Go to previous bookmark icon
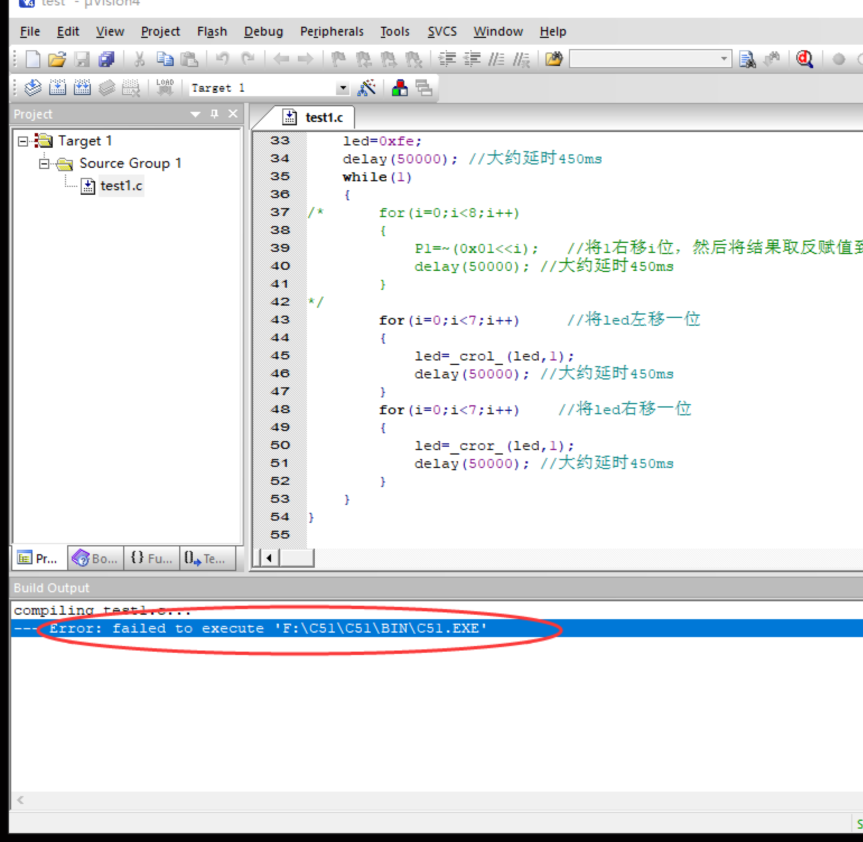Image resolution: width=863 pixels, height=842 pixels. (x=363, y=59)
